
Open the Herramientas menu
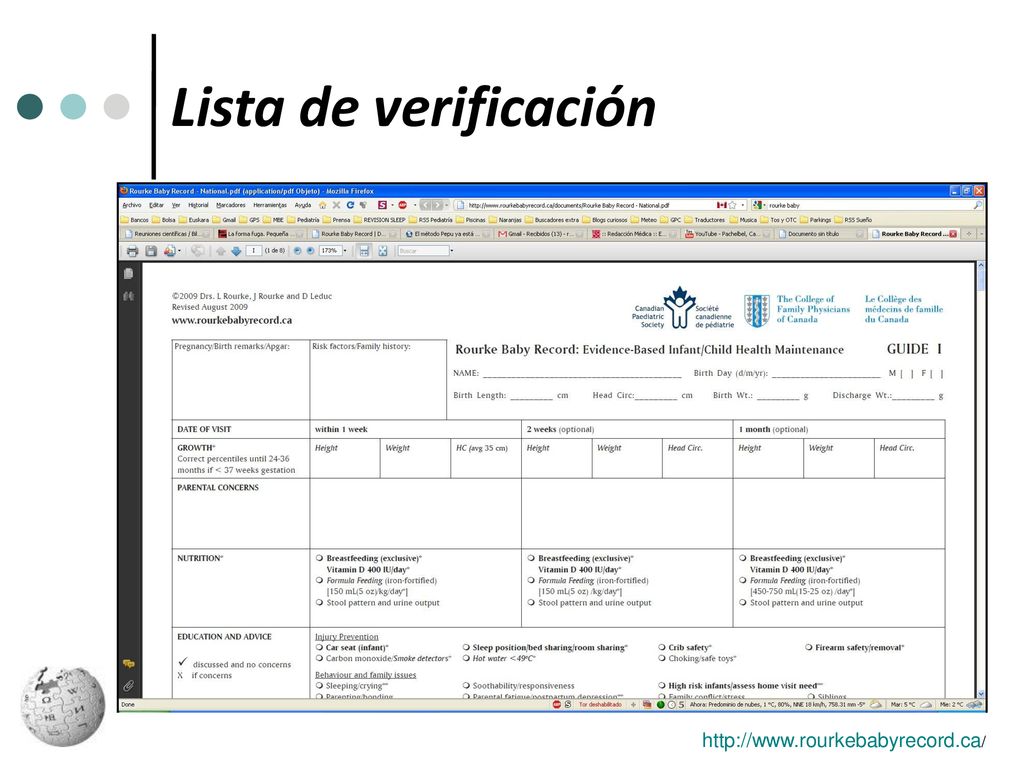pos(270,205)
